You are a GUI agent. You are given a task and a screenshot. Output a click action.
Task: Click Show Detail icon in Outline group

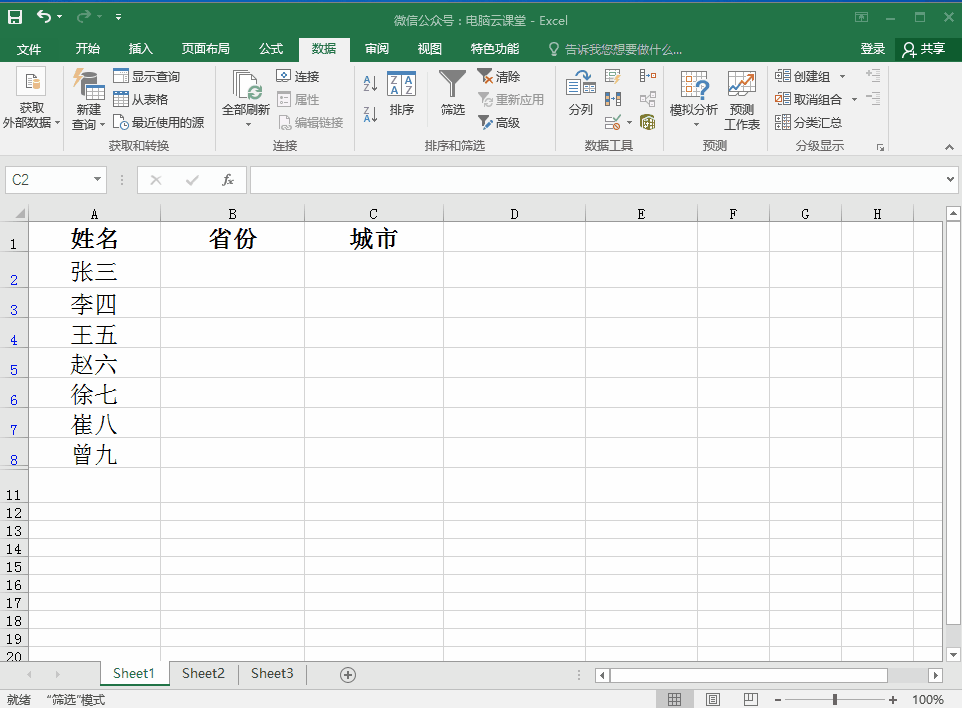coord(873,75)
